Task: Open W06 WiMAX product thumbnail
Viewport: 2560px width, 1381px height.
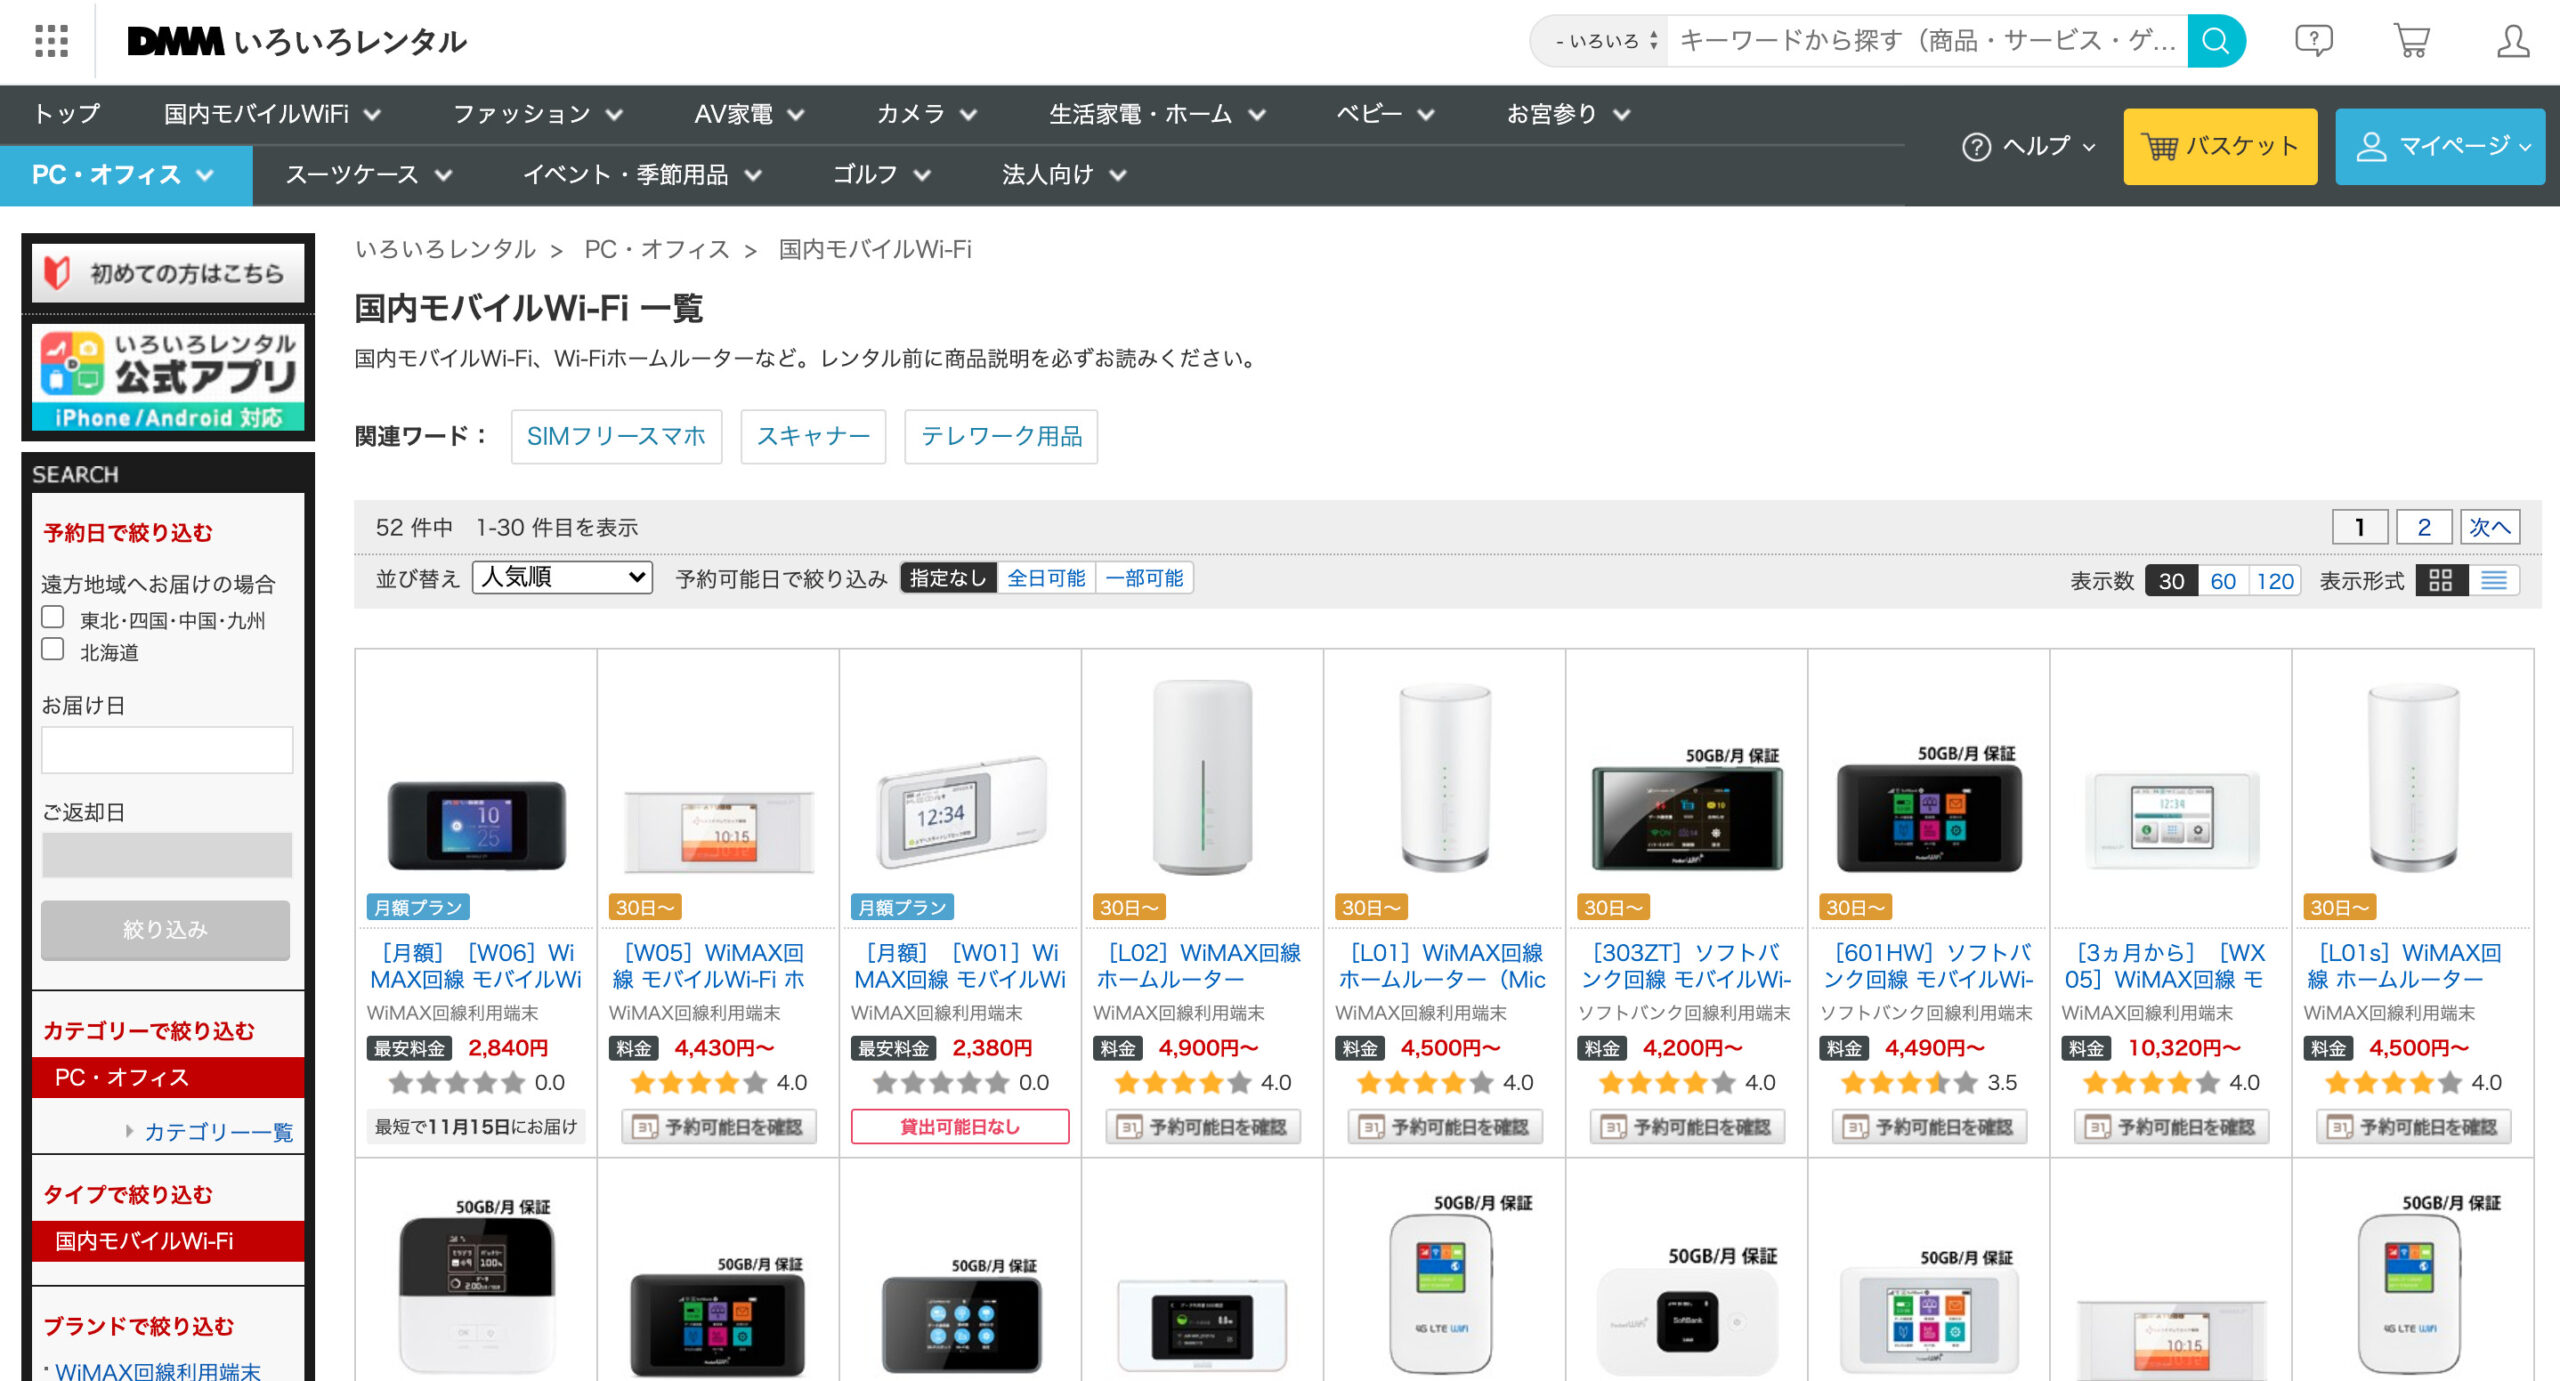Action: [476, 826]
